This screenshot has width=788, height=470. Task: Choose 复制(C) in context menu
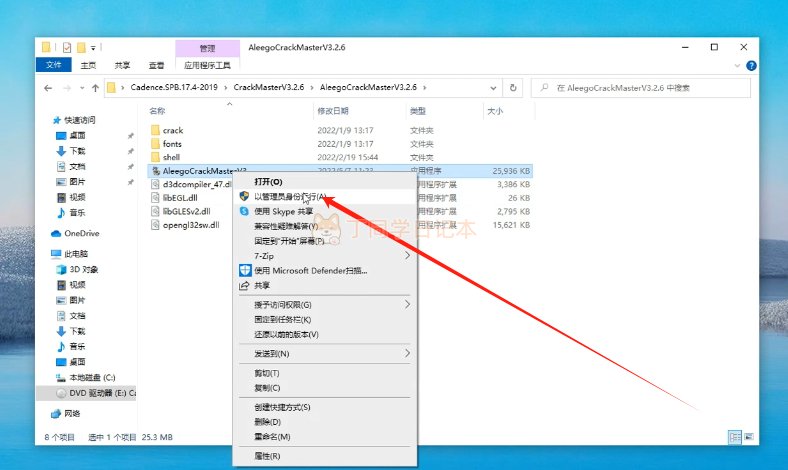point(325,388)
